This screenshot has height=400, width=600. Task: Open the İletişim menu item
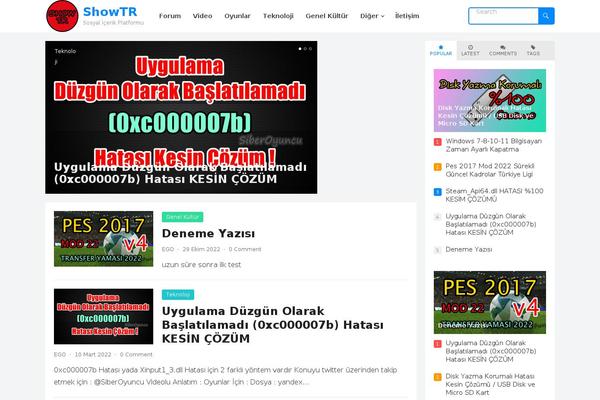pos(407,16)
